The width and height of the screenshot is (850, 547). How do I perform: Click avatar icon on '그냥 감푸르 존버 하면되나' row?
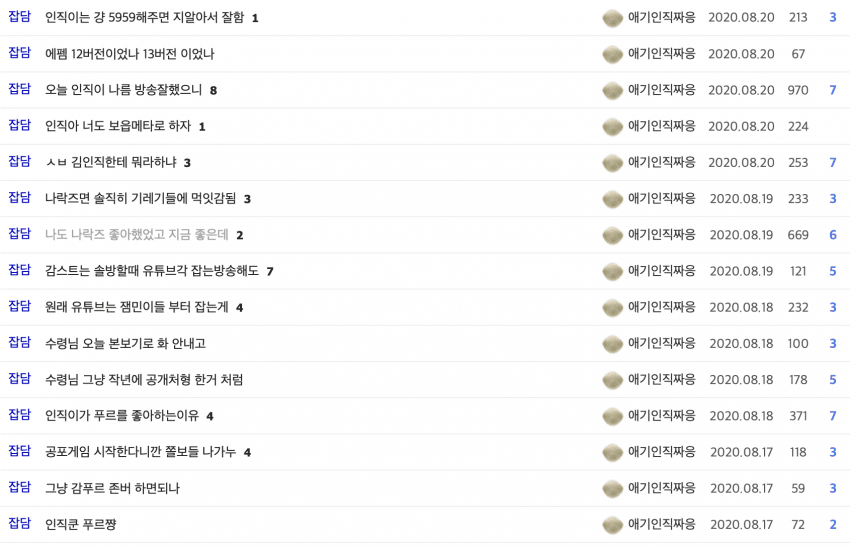tap(613, 488)
